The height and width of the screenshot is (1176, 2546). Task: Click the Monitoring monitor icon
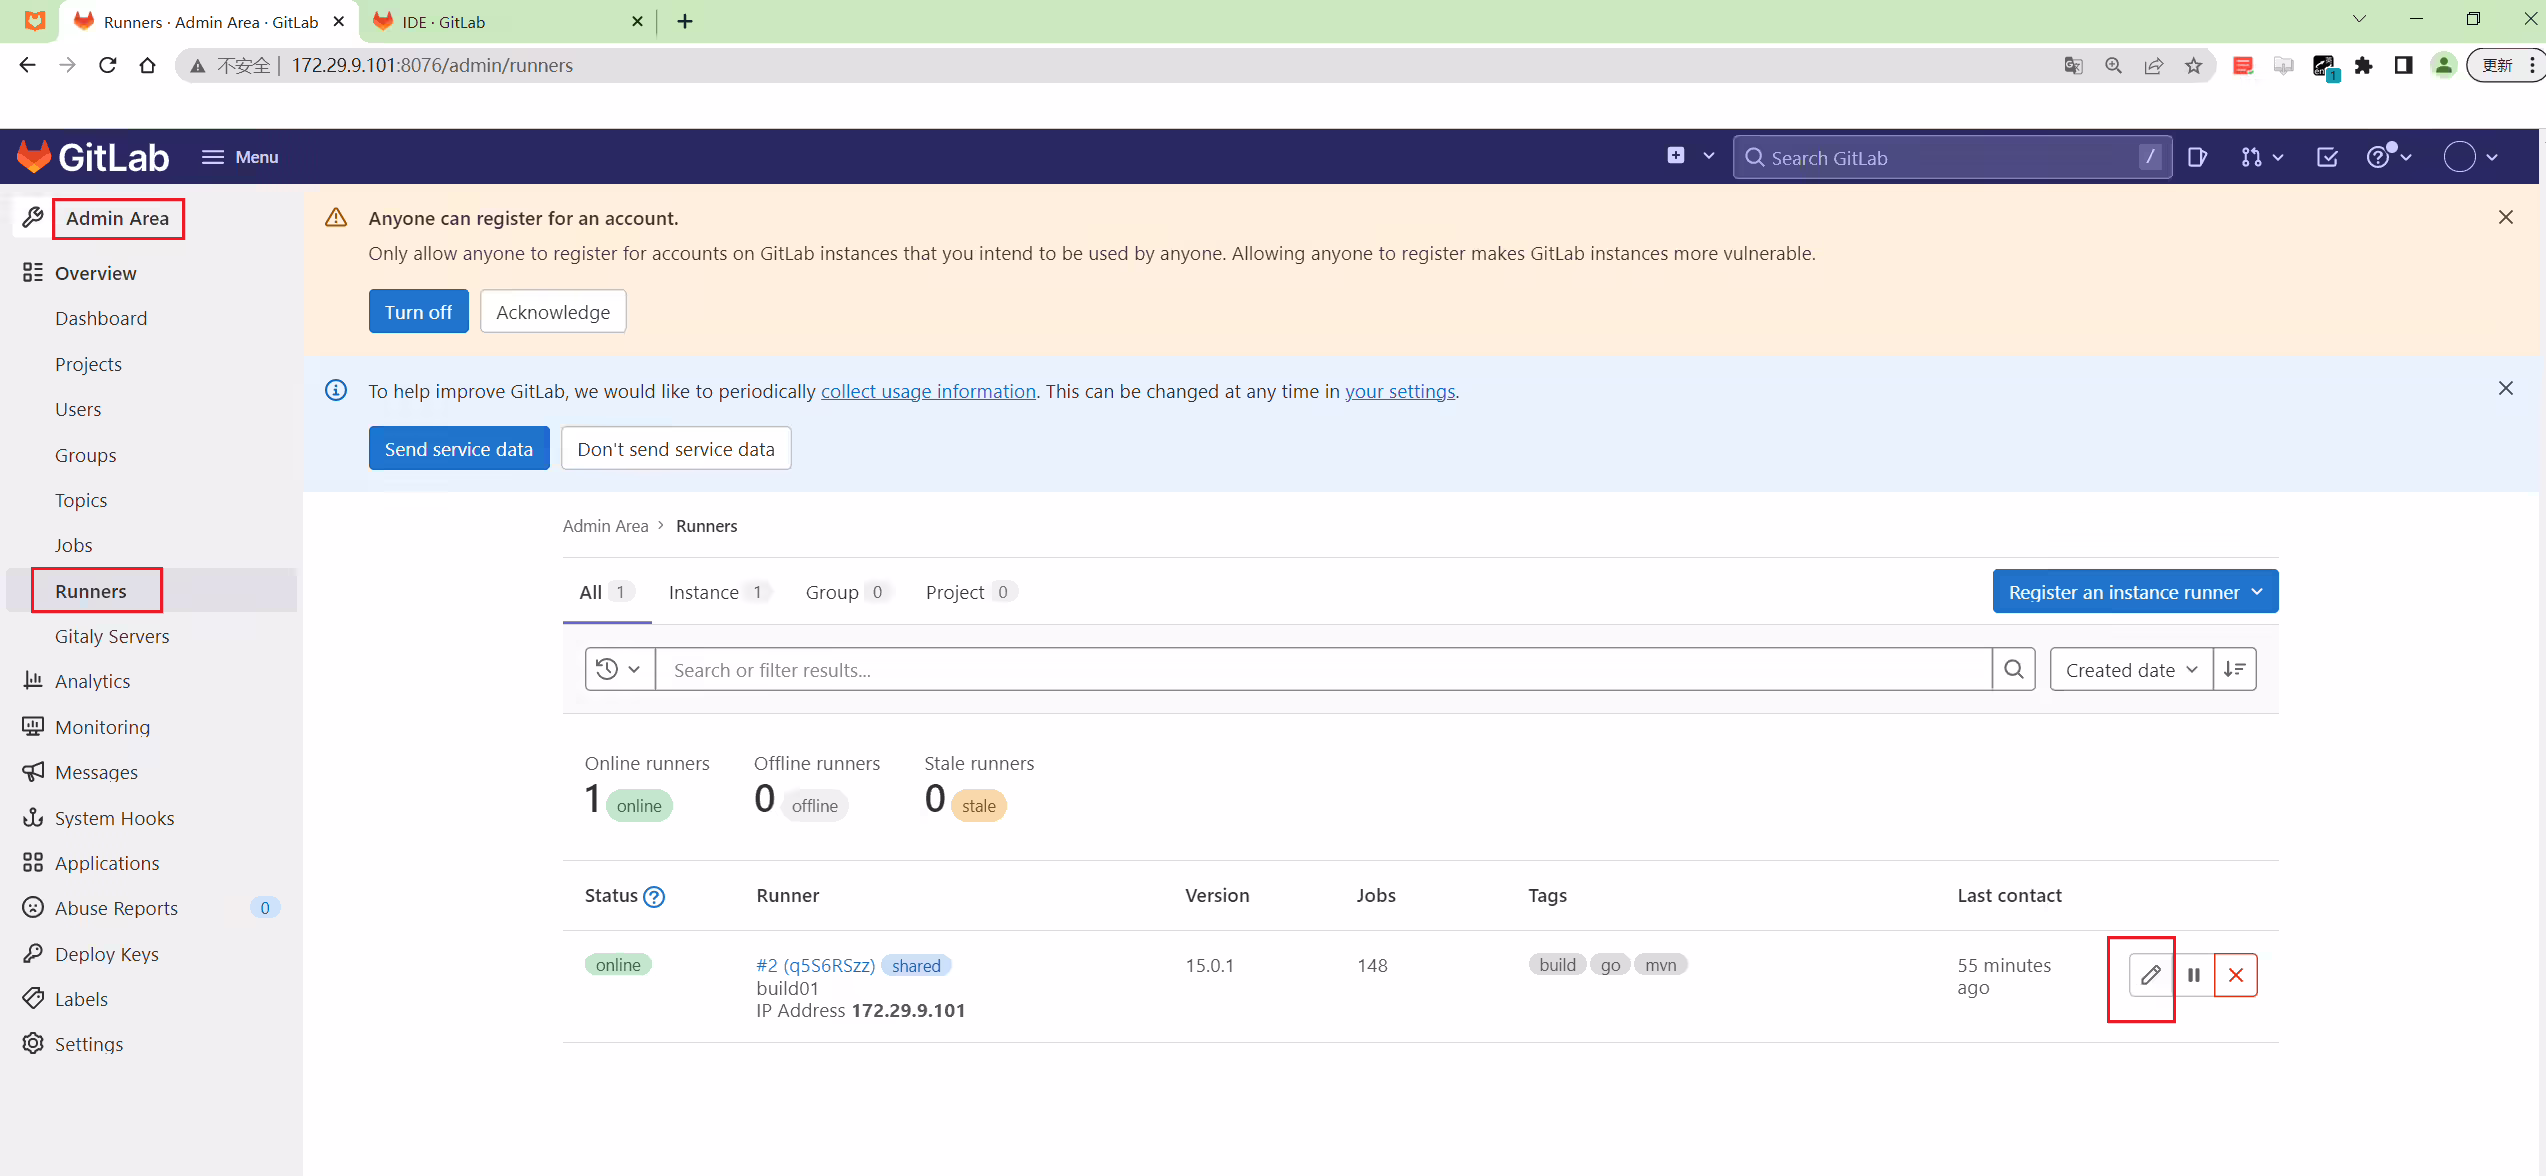click(x=33, y=726)
